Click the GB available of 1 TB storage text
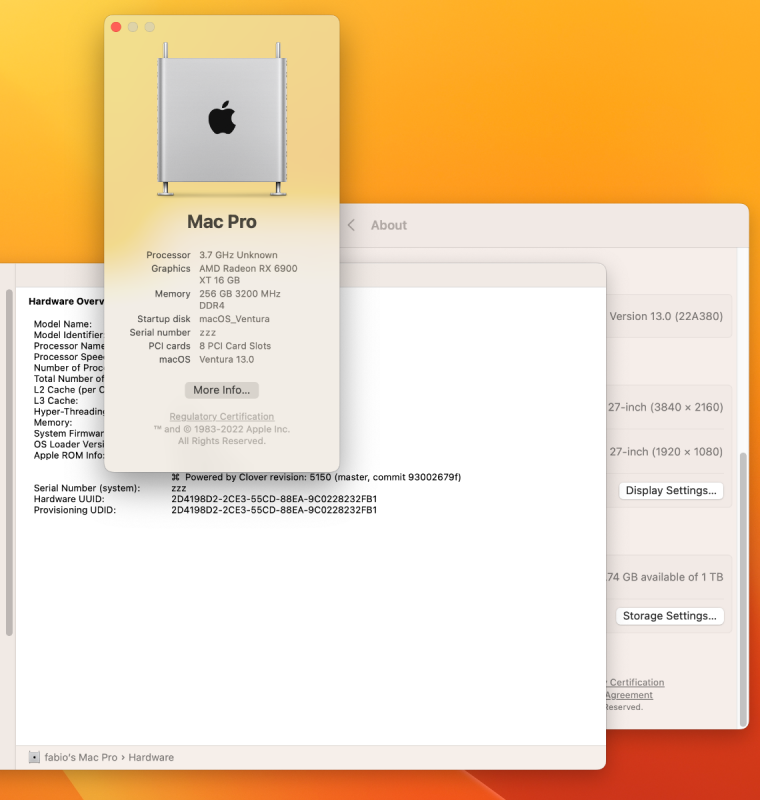Image resolution: width=760 pixels, height=800 pixels. 665,577
